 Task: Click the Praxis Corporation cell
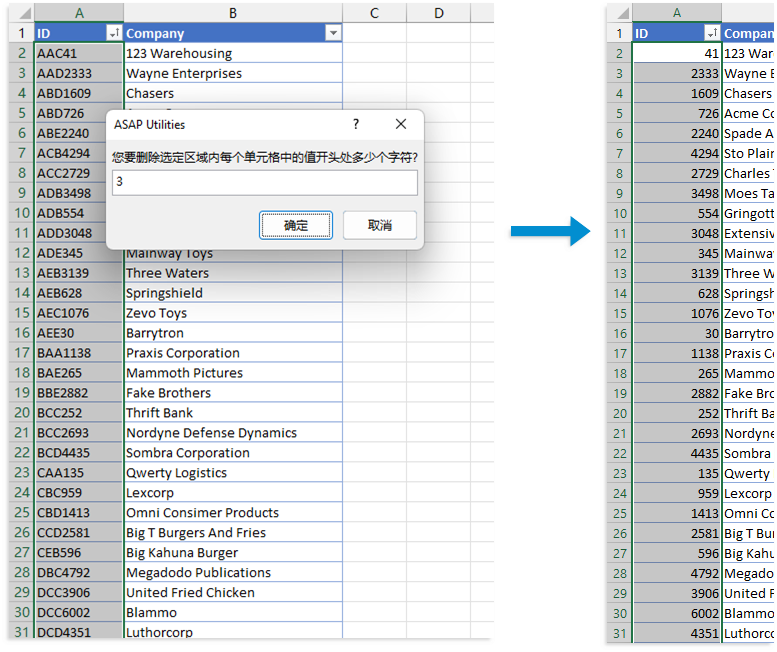(x=233, y=353)
